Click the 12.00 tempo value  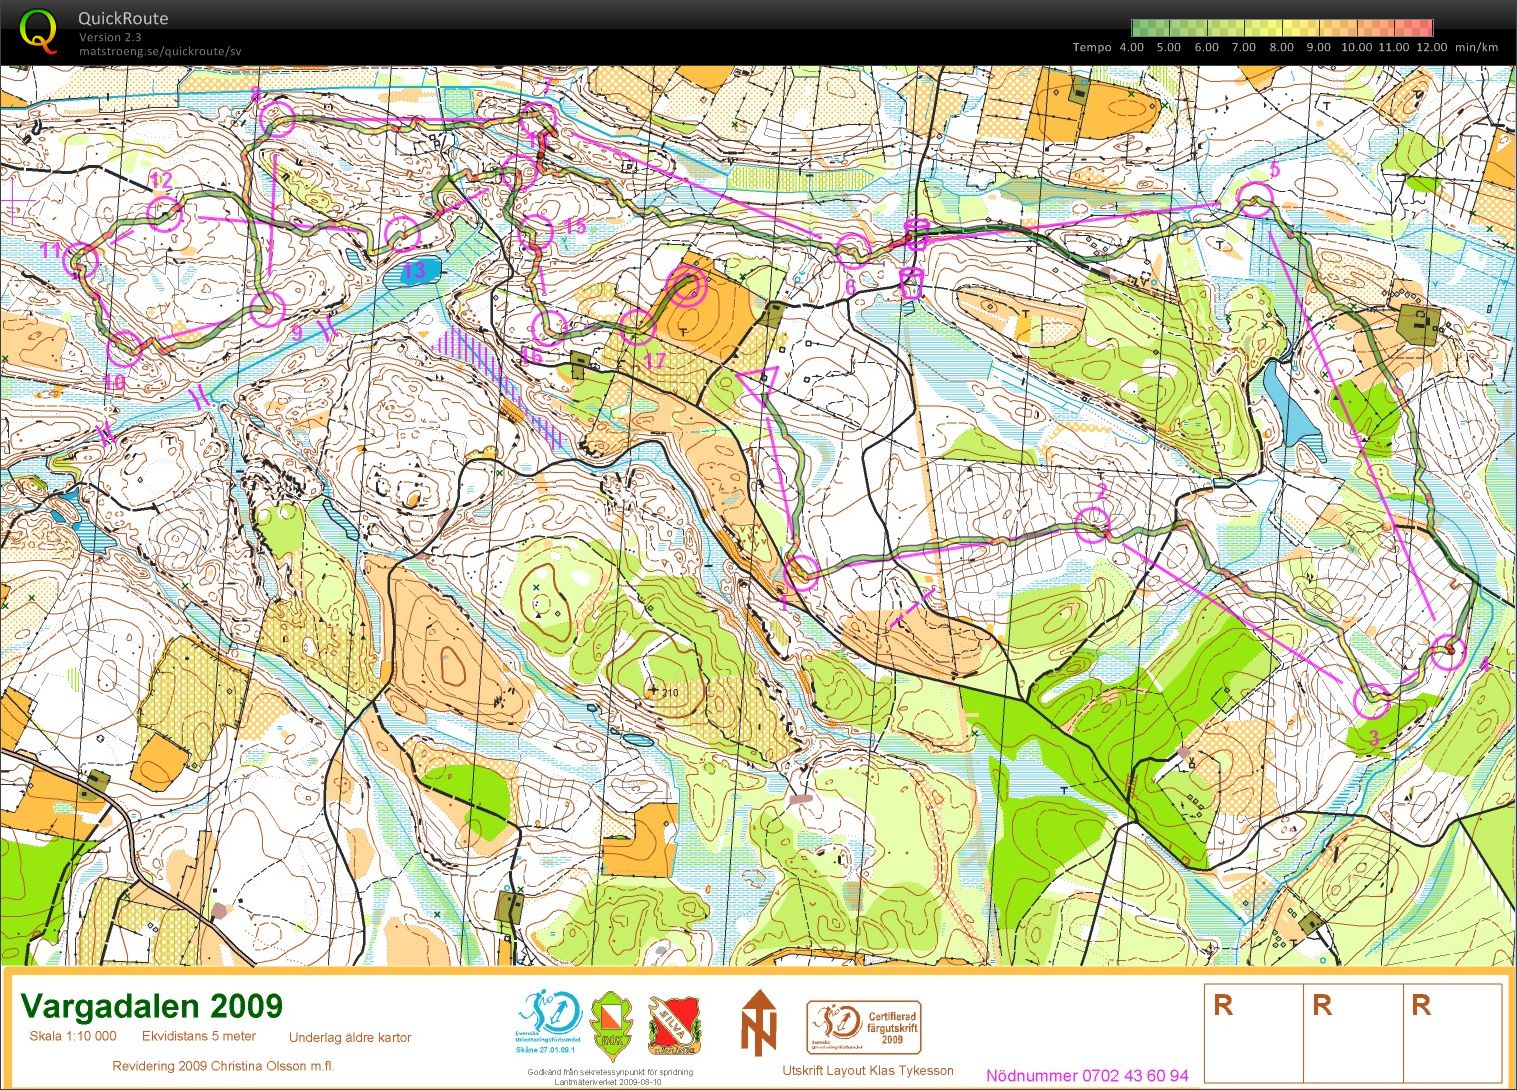(1431, 47)
